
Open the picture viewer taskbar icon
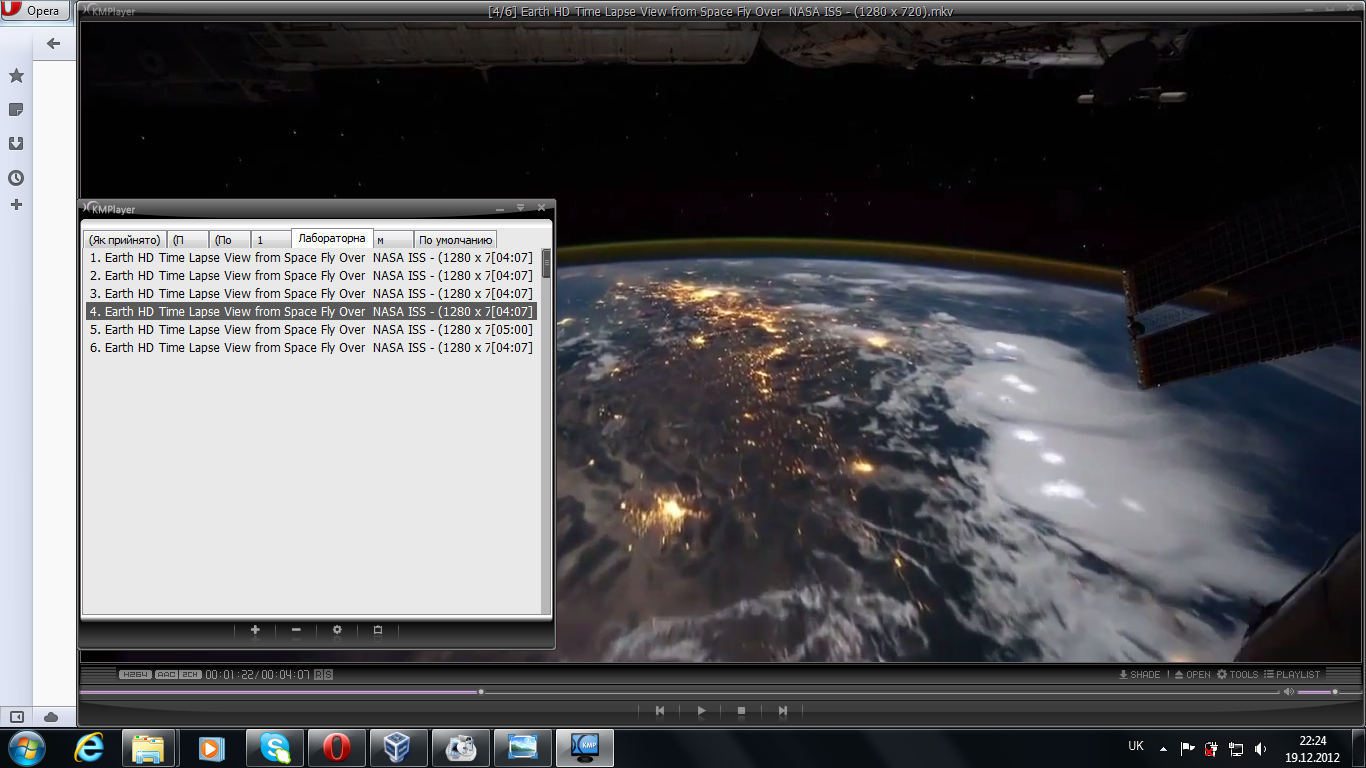[x=522, y=748]
